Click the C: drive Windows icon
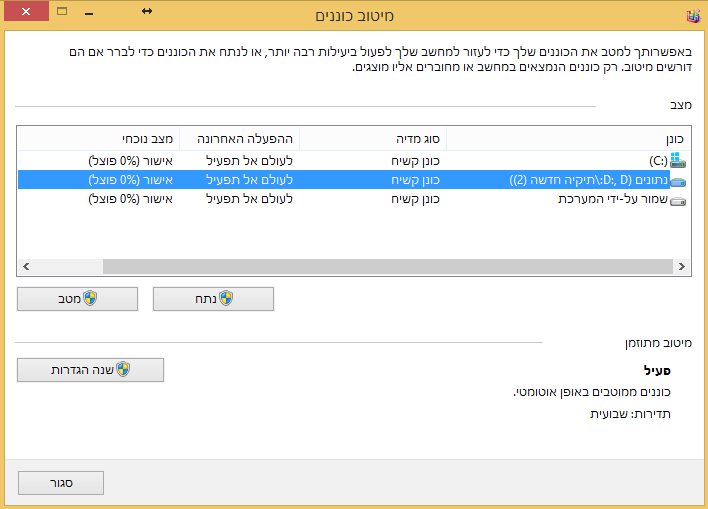708x509 pixels. [x=678, y=160]
